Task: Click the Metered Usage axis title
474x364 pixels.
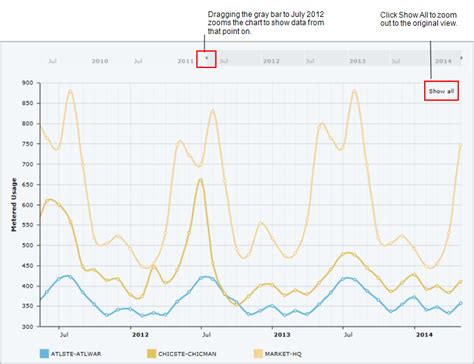Action: point(14,205)
